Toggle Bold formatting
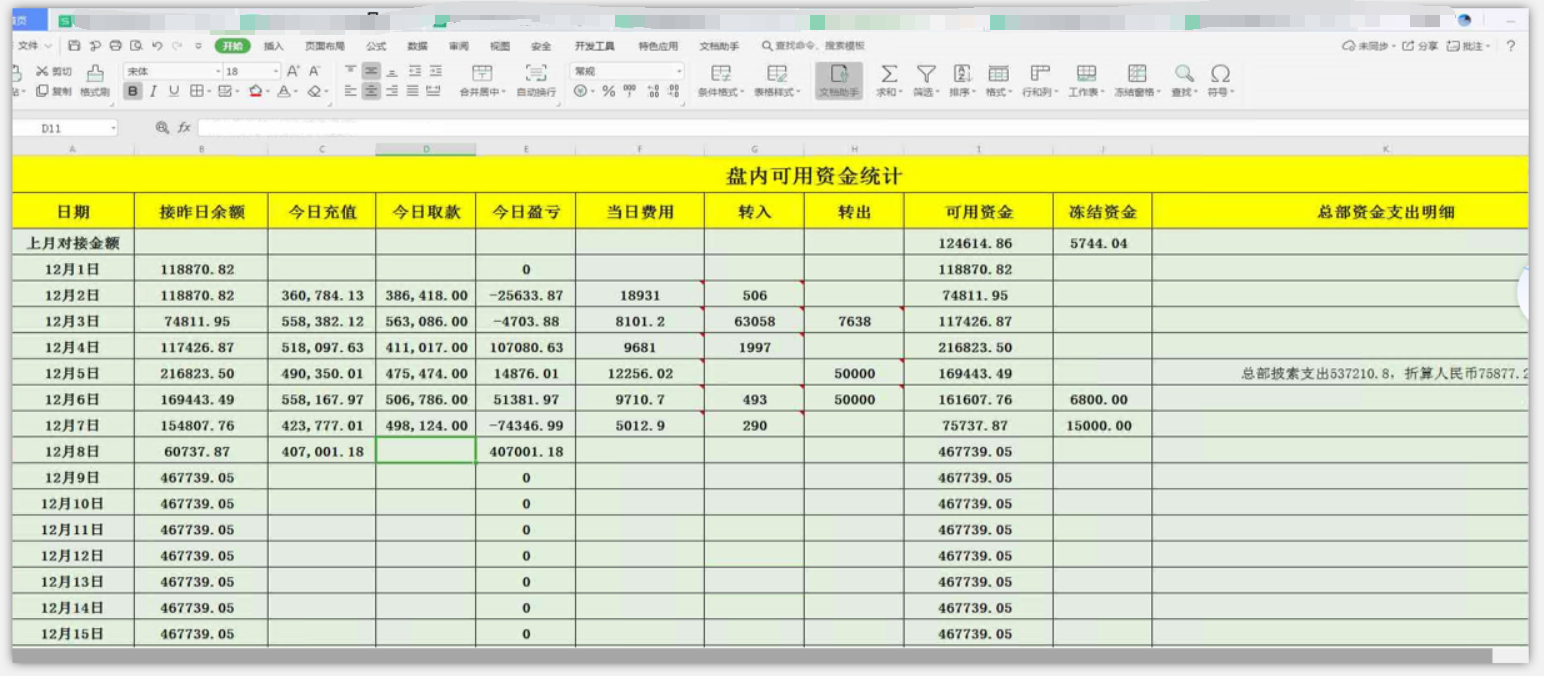Viewport: 1544px width, 676px height. pyautogui.click(x=133, y=91)
